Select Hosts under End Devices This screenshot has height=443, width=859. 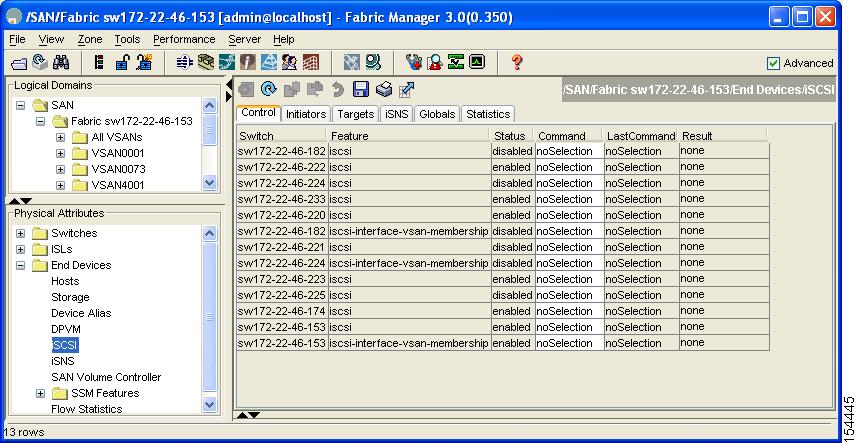(x=65, y=281)
